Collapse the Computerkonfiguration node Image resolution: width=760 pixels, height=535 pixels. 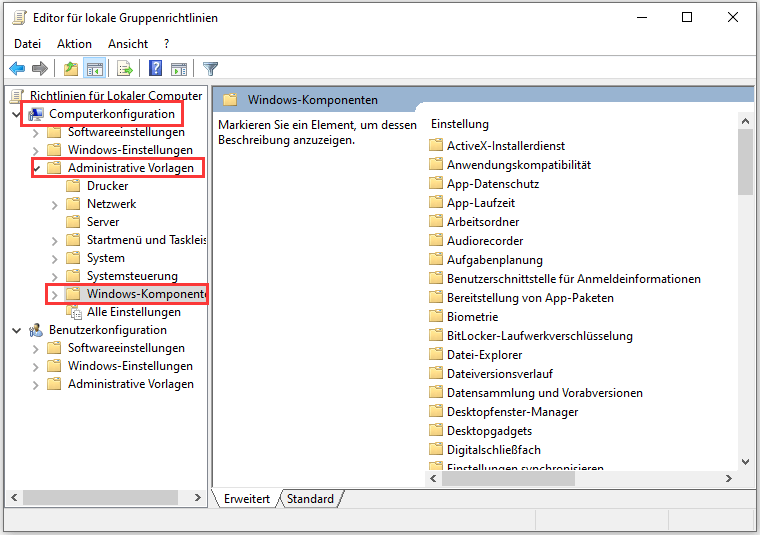click(16, 114)
